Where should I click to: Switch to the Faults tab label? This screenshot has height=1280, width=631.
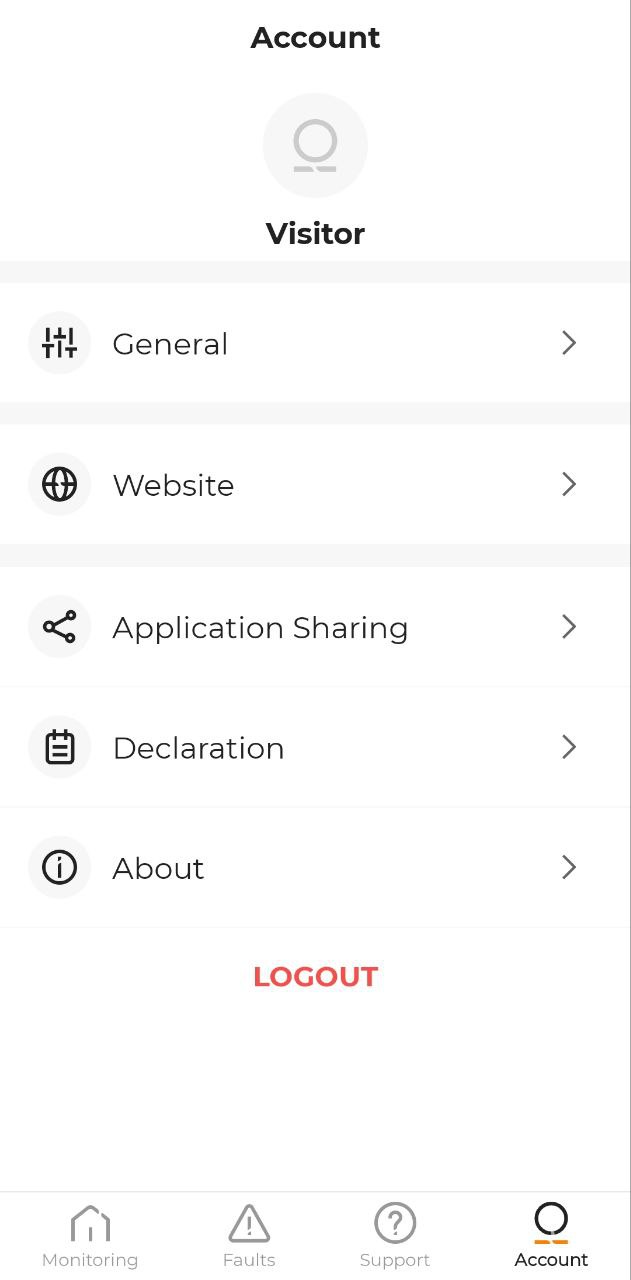pos(249,1260)
